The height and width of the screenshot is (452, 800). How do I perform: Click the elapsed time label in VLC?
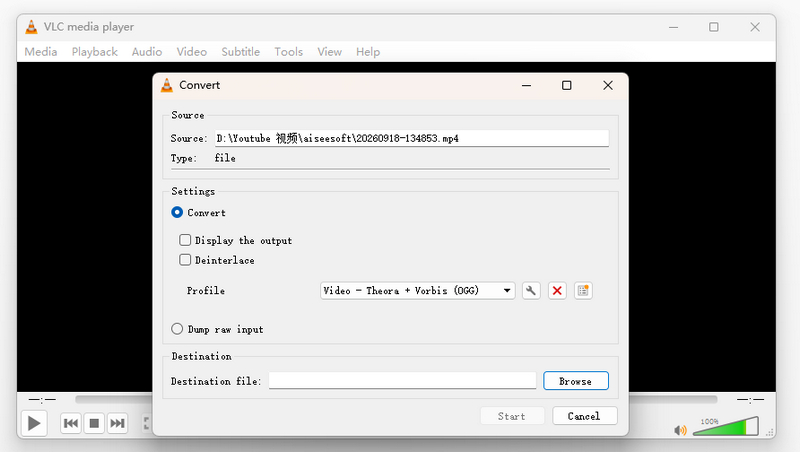tap(42, 399)
